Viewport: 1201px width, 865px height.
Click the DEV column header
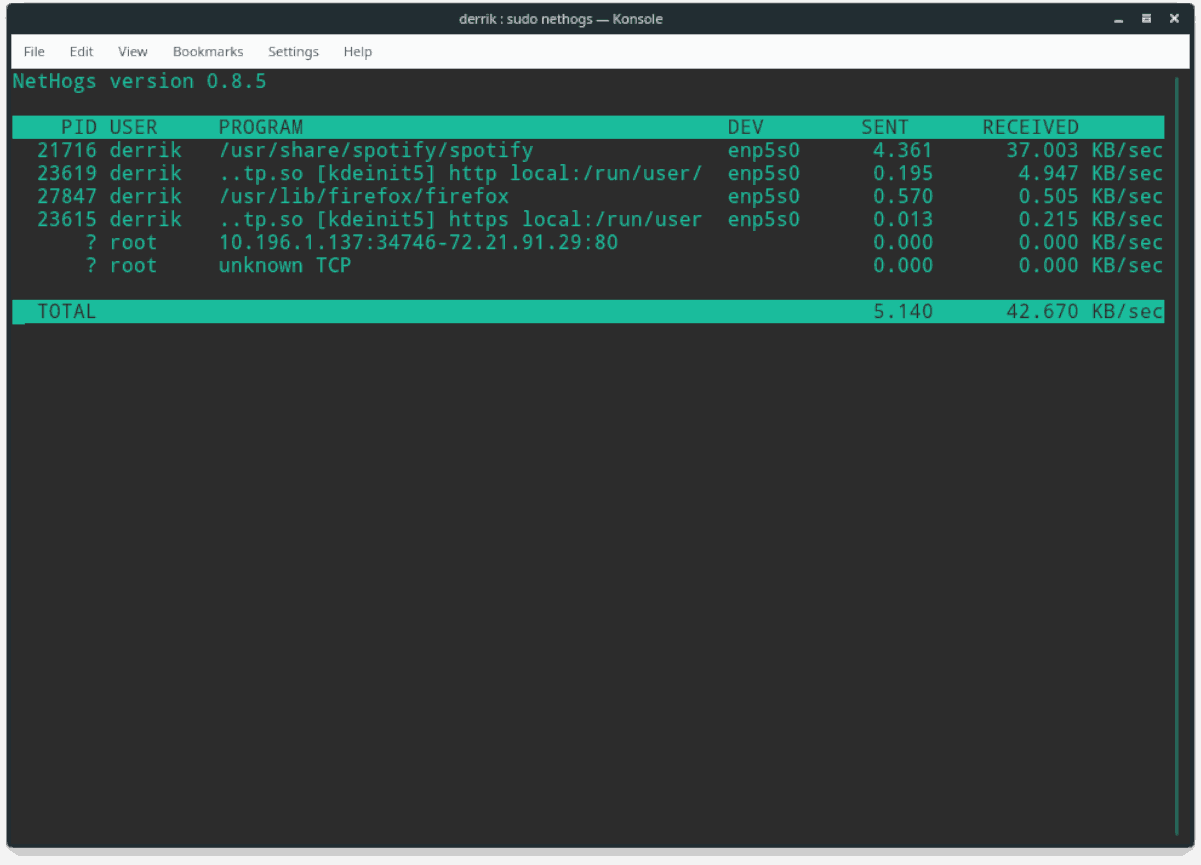point(744,127)
